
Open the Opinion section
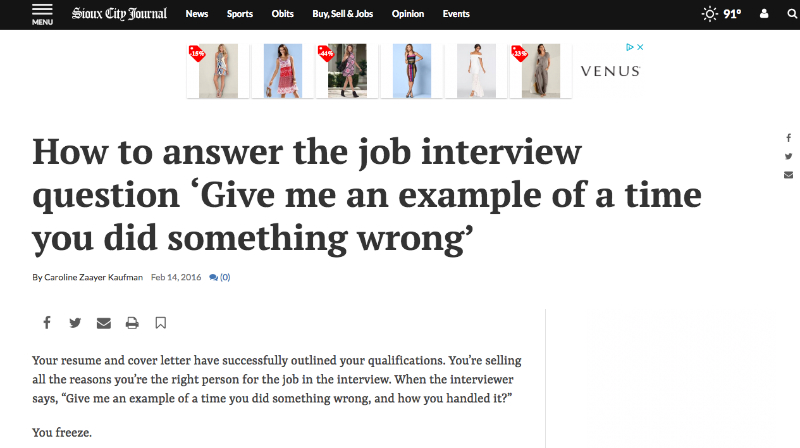pyautogui.click(x=408, y=14)
